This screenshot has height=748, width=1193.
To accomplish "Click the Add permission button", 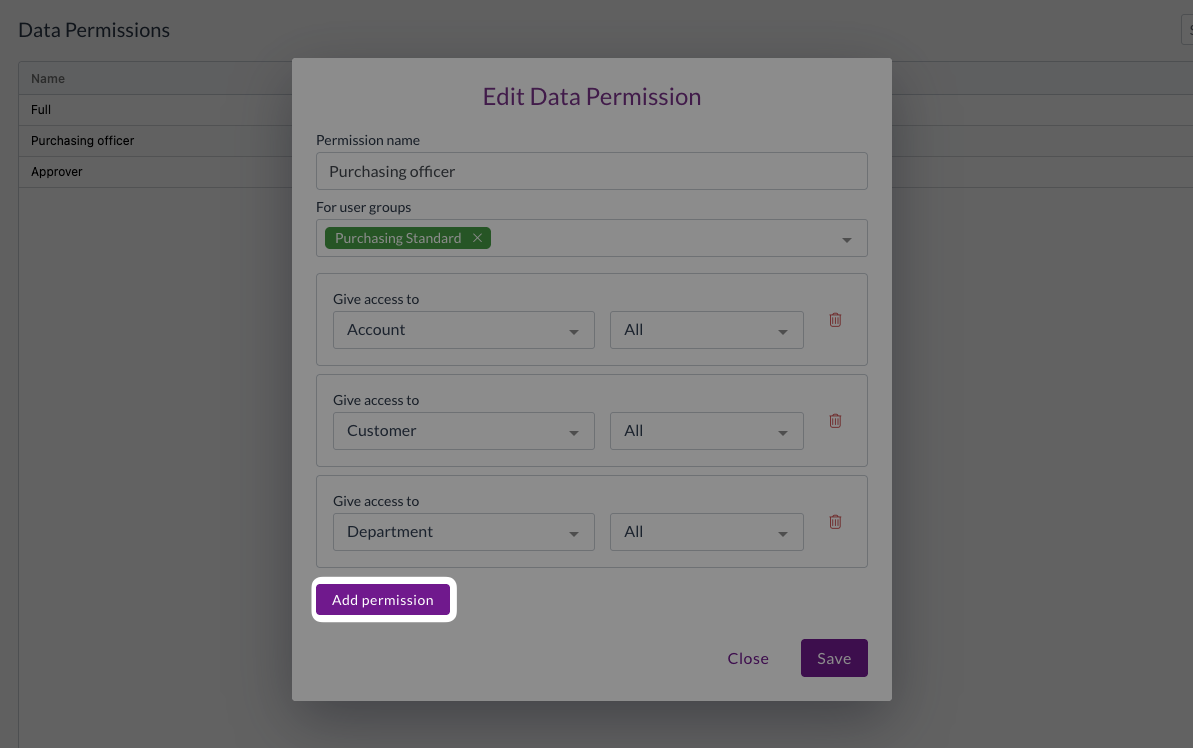I will tap(383, 600).
